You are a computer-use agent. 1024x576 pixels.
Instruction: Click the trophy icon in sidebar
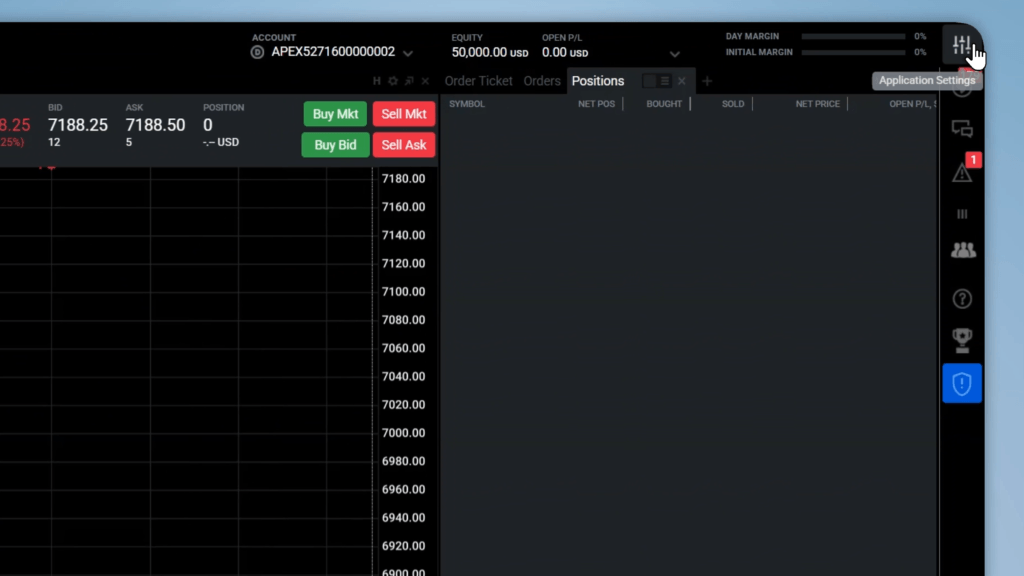[x=962, y=340]
